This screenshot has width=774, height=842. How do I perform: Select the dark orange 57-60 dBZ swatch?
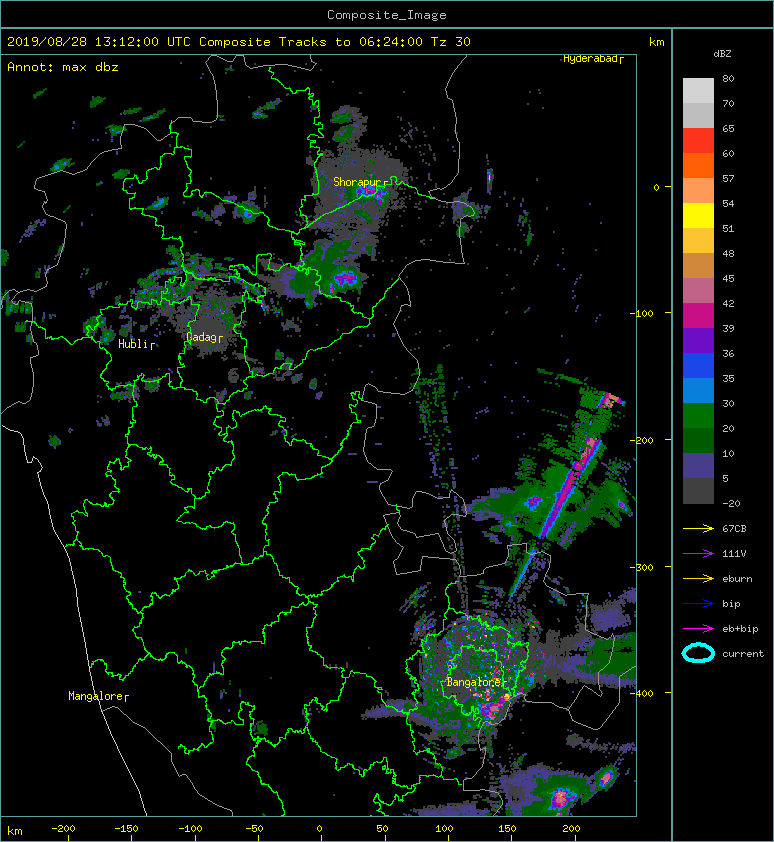698,166
